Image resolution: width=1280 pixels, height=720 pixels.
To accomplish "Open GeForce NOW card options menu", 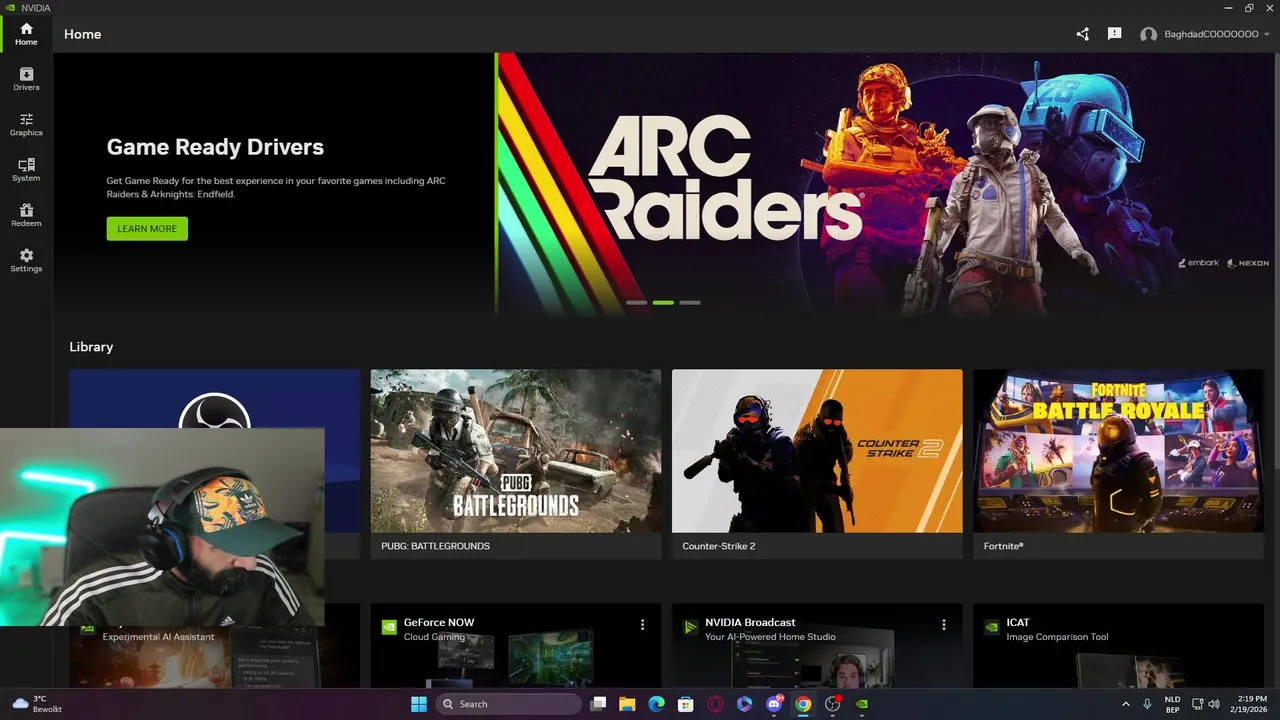I will [x=642, y=624].
